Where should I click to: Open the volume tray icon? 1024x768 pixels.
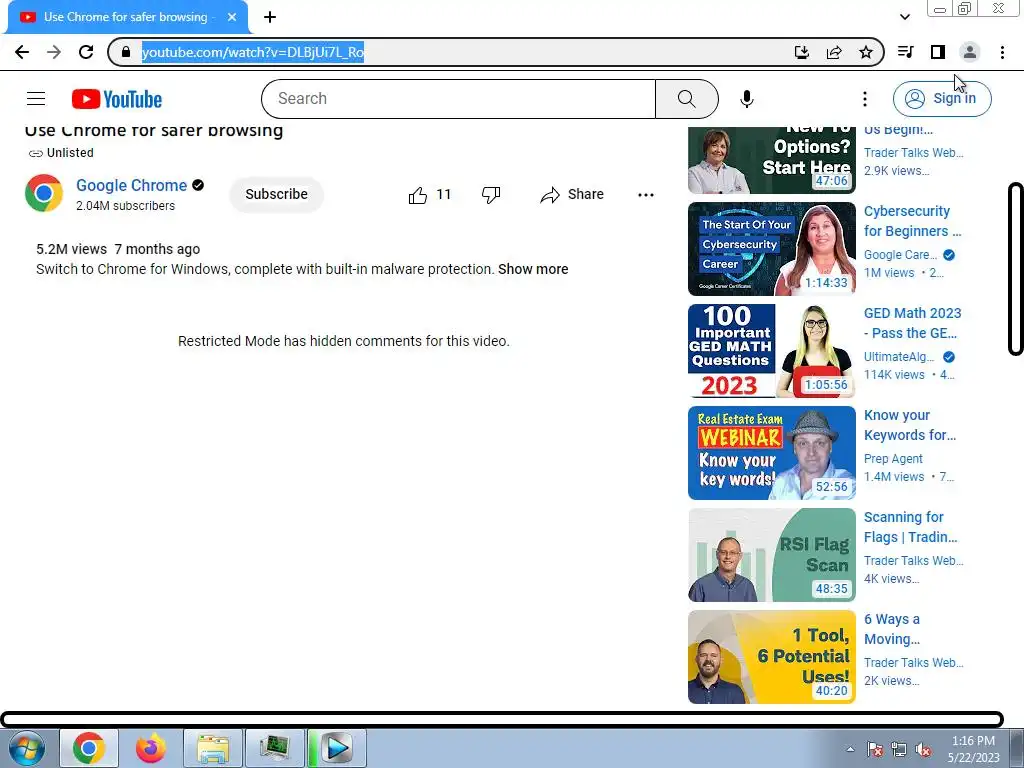(923, 749)
